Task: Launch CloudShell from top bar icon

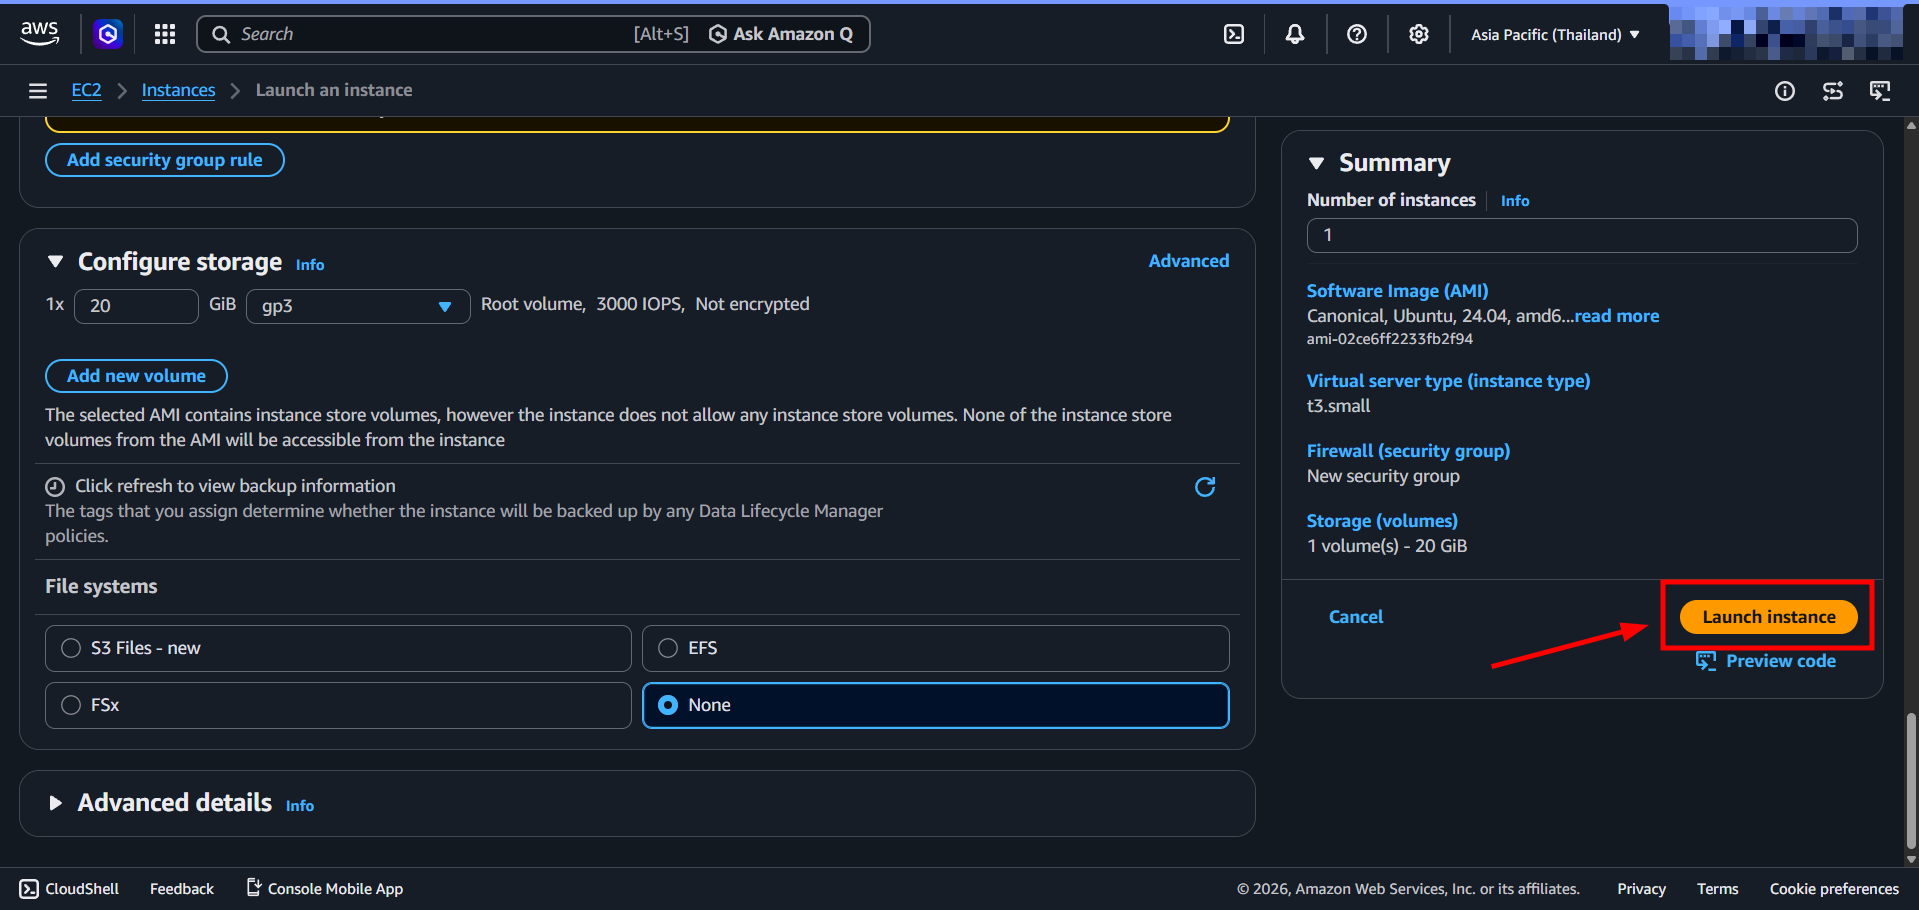Action: click(x=1234, y=34)
